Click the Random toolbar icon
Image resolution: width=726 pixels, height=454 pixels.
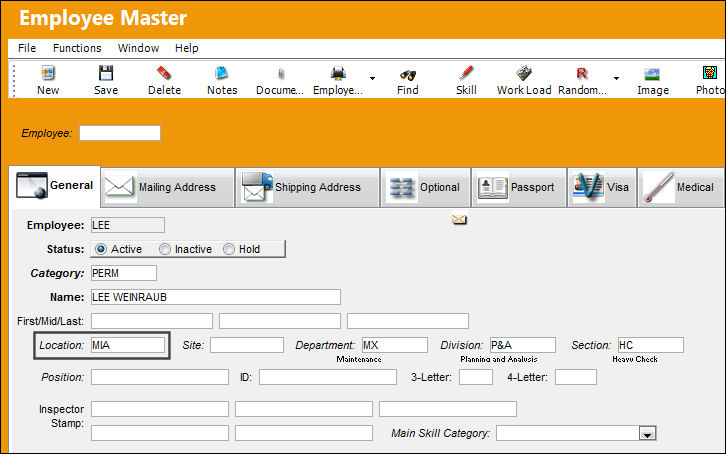point(582,73)
